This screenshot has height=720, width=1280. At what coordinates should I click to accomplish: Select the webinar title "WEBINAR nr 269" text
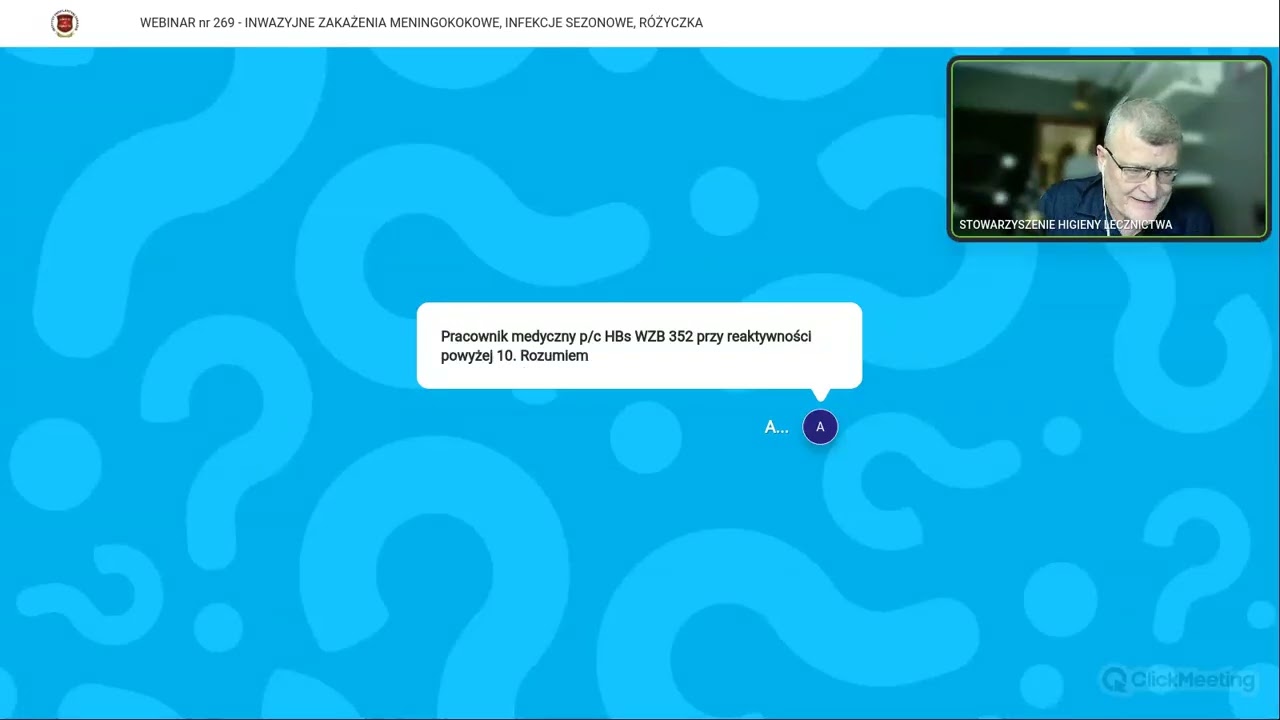[186, 23]
